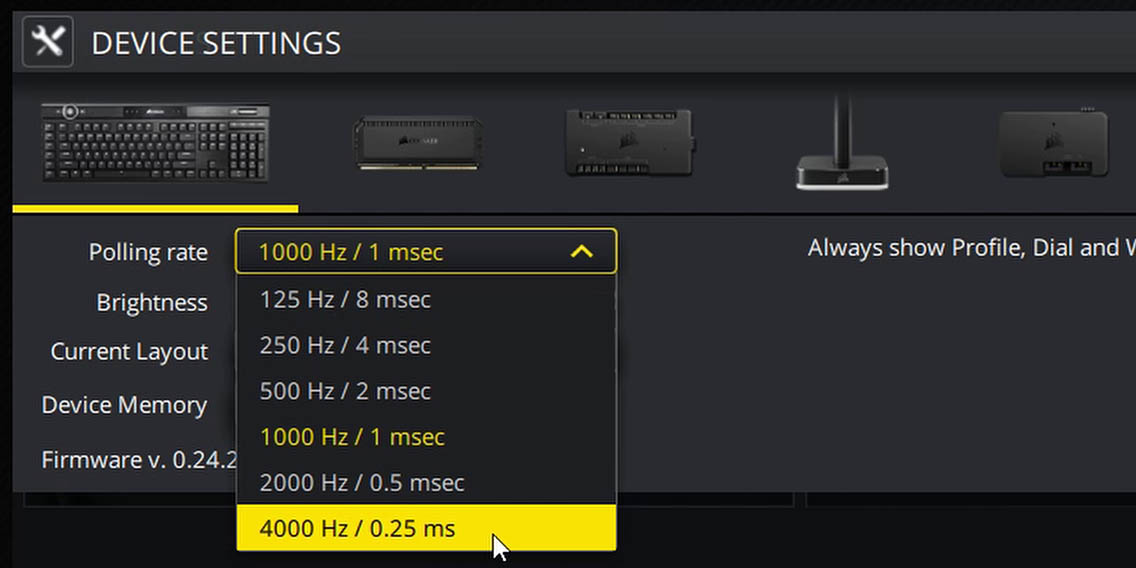
Task: Click the Current Layout setting label
Action: pos(130,352)
